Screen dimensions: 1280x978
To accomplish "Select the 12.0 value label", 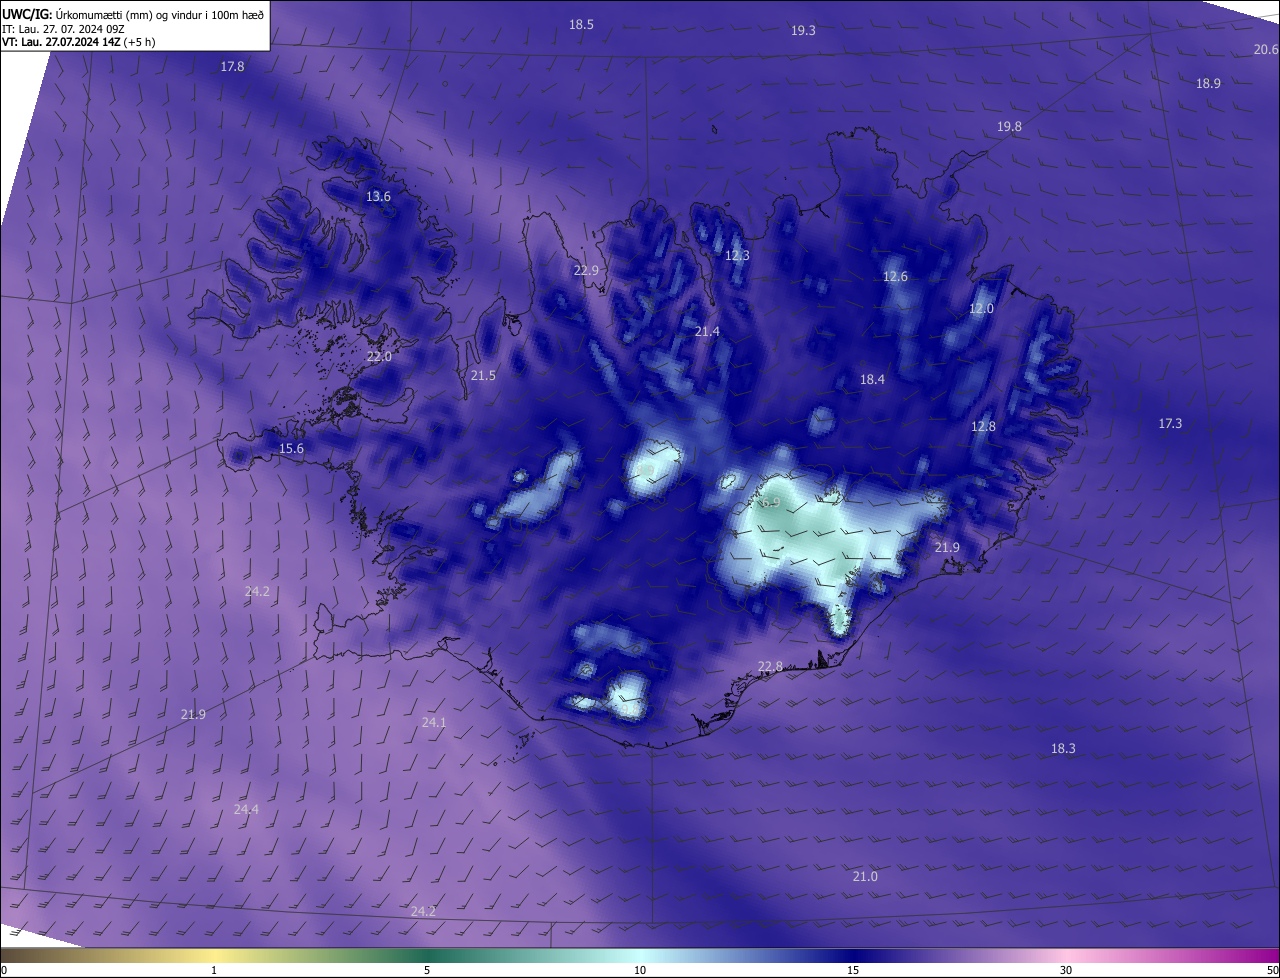I will tap(981, 309).
